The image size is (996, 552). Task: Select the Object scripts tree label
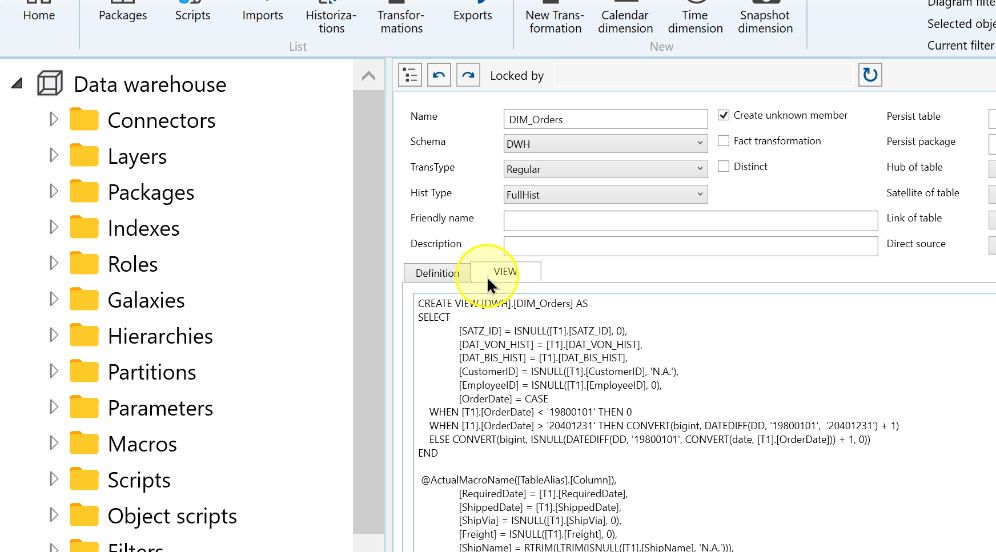(172, 516)
